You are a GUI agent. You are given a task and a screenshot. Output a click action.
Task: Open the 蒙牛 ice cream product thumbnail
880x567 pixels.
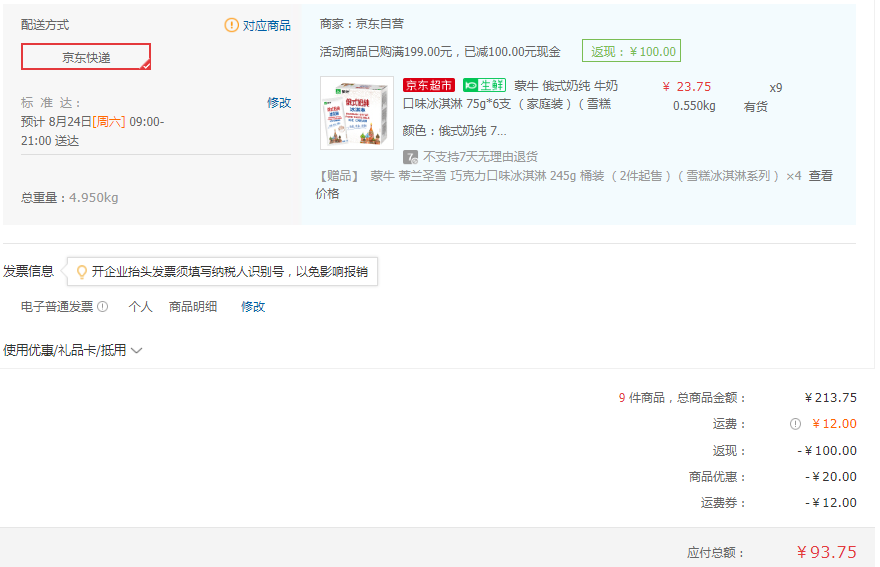pyautogui.click(x=357, y=113)
